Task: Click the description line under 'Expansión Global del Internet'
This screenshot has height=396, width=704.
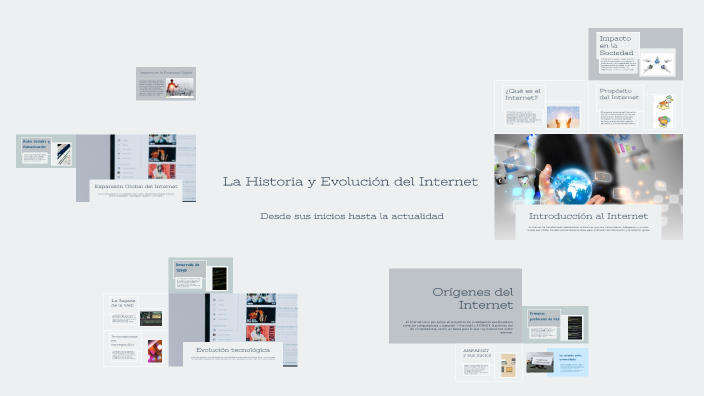Action: pos(136,195)
